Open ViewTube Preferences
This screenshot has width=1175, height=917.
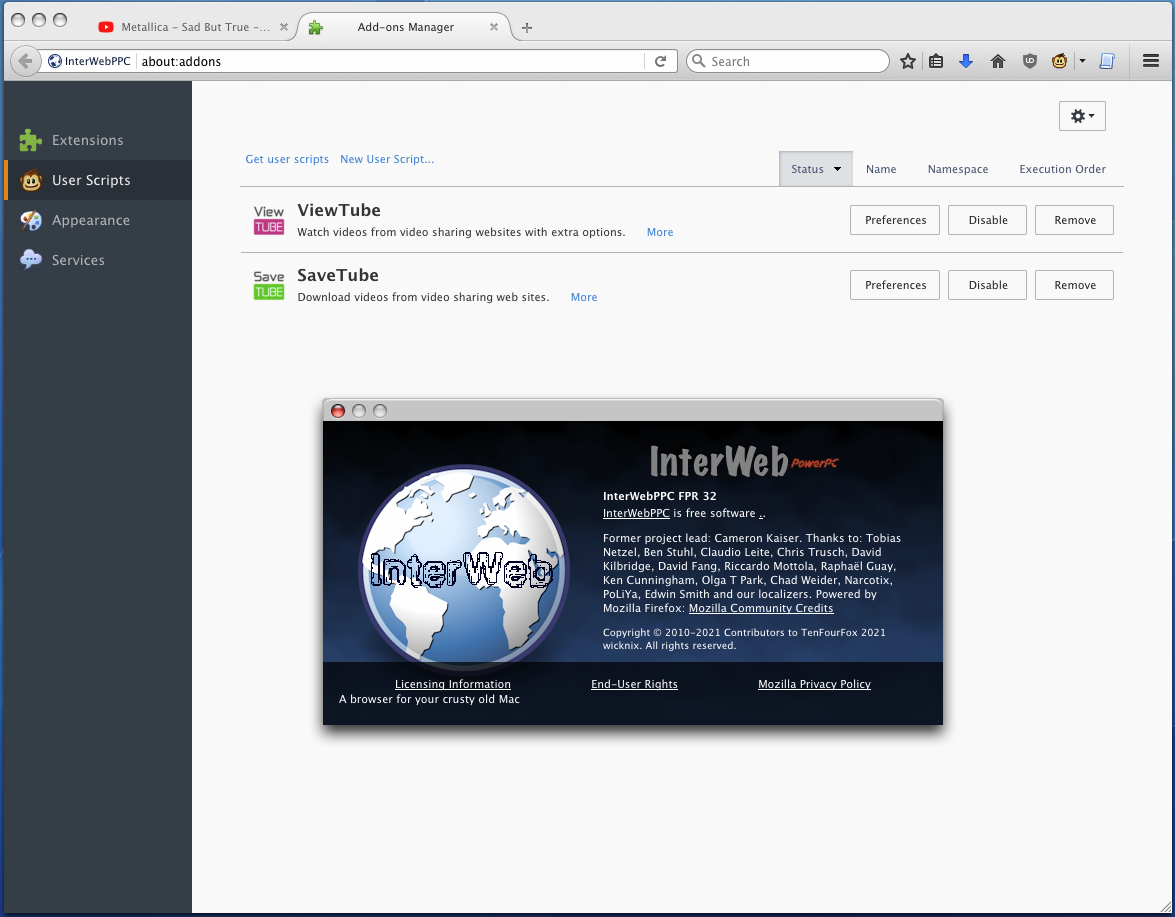[895, 220]
